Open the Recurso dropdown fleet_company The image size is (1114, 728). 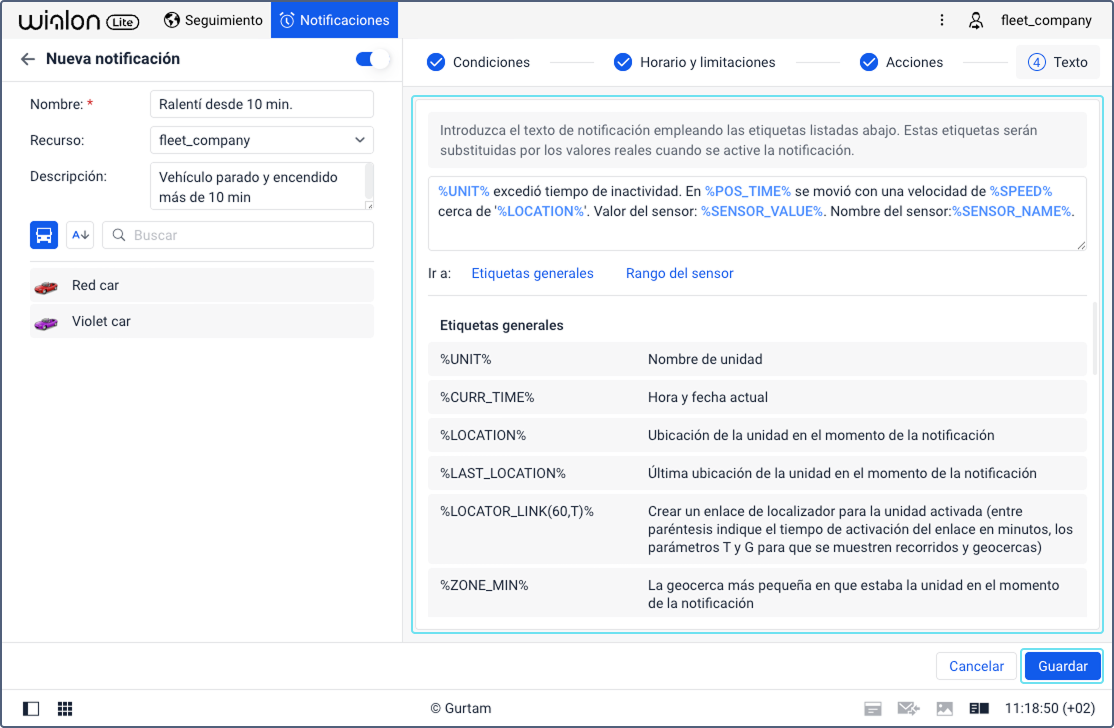point(261,140)
